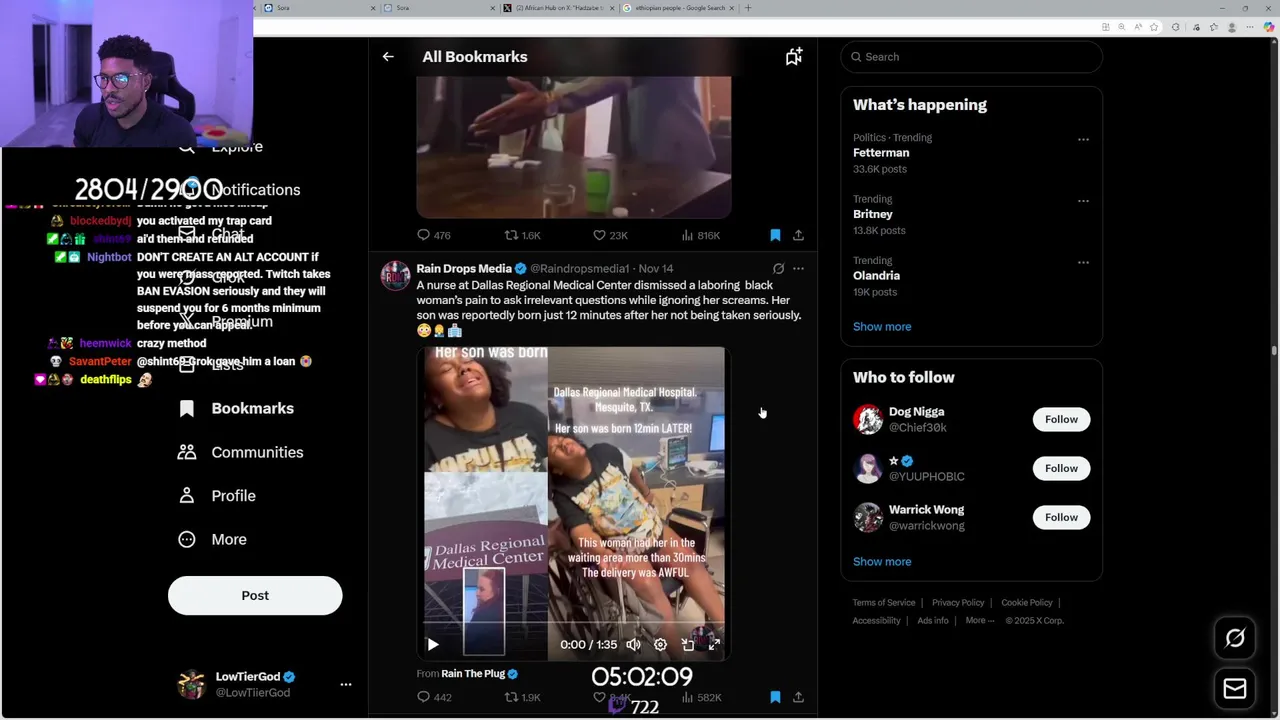Open Ads info footer link
The image size is (1280, 720).
point(933,621)
